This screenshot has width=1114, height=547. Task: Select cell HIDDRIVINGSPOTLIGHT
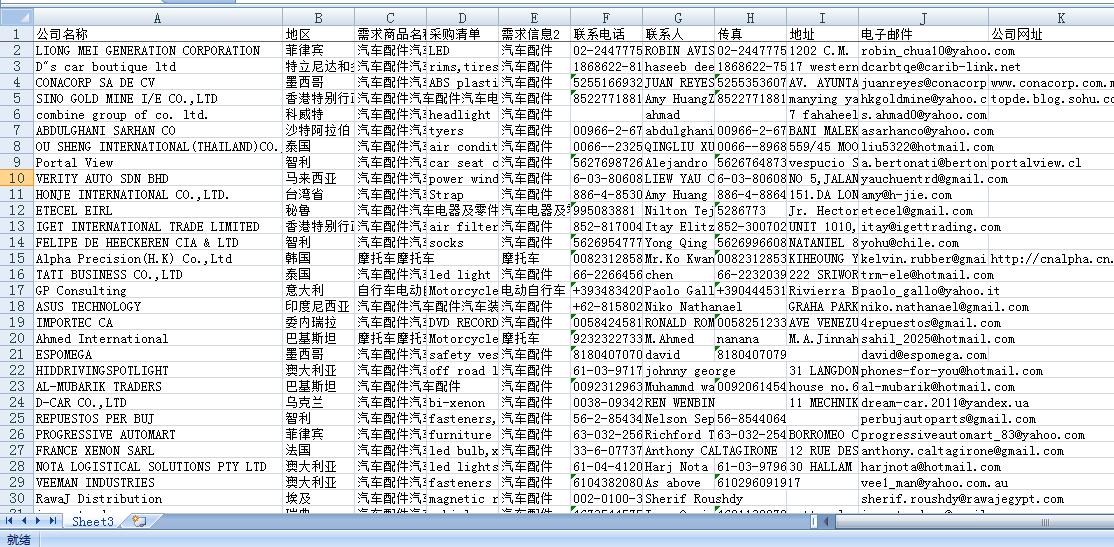tap(158, 370)
